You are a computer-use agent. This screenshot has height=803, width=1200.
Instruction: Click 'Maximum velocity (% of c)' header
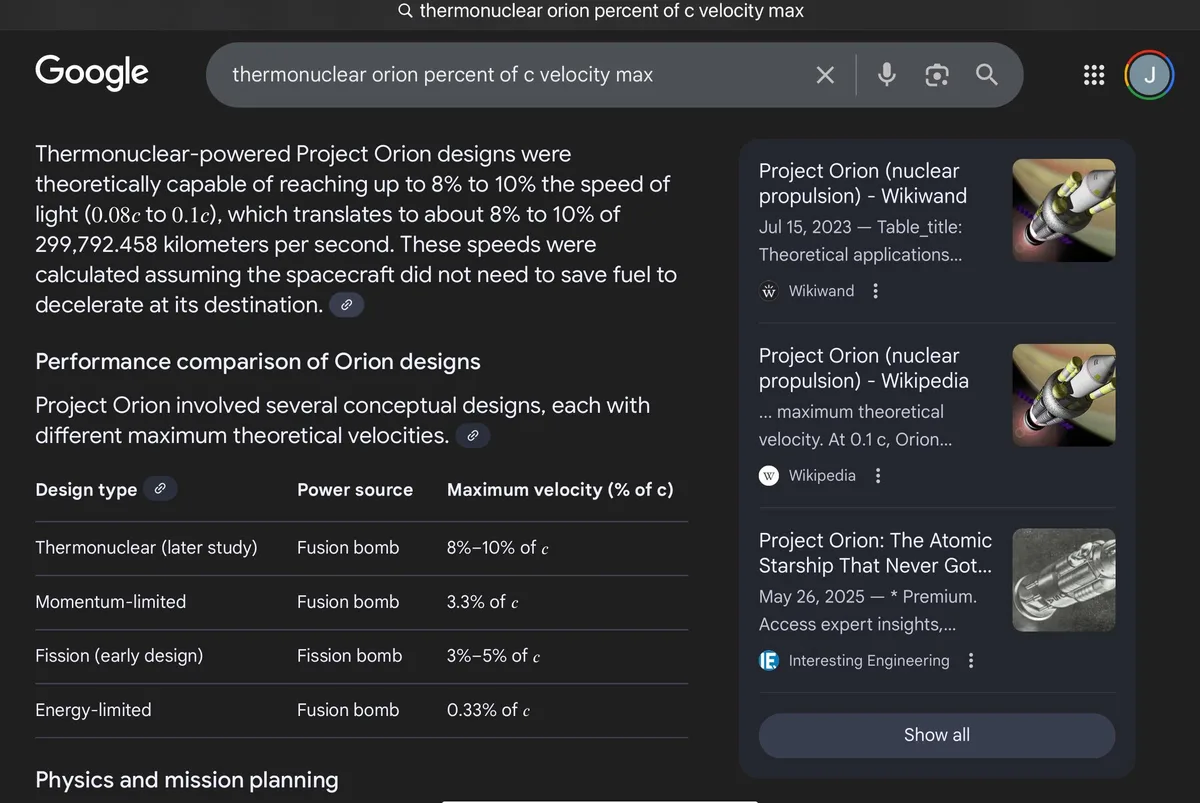click(560, 490)
